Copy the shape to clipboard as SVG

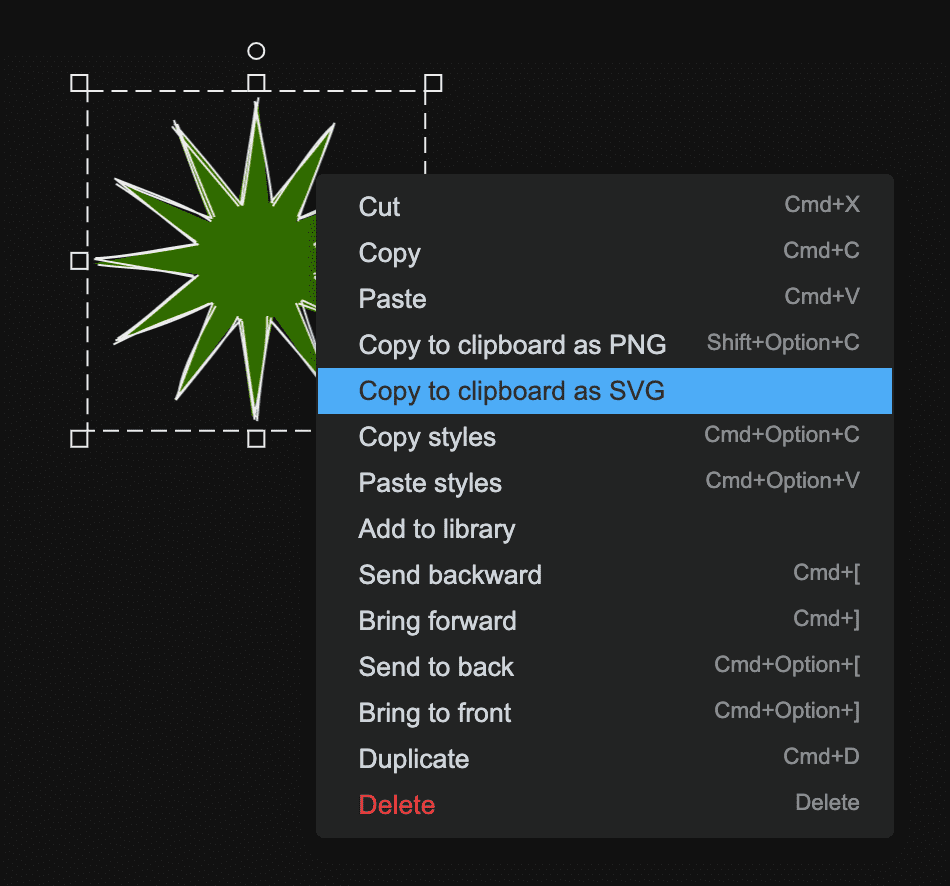pyautogui.click(x=511, y=391)
